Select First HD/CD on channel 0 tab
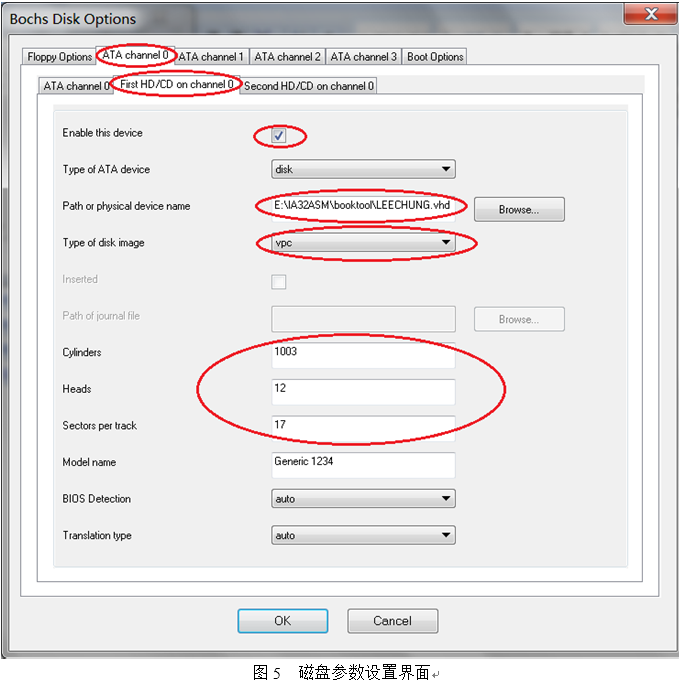 177,84
